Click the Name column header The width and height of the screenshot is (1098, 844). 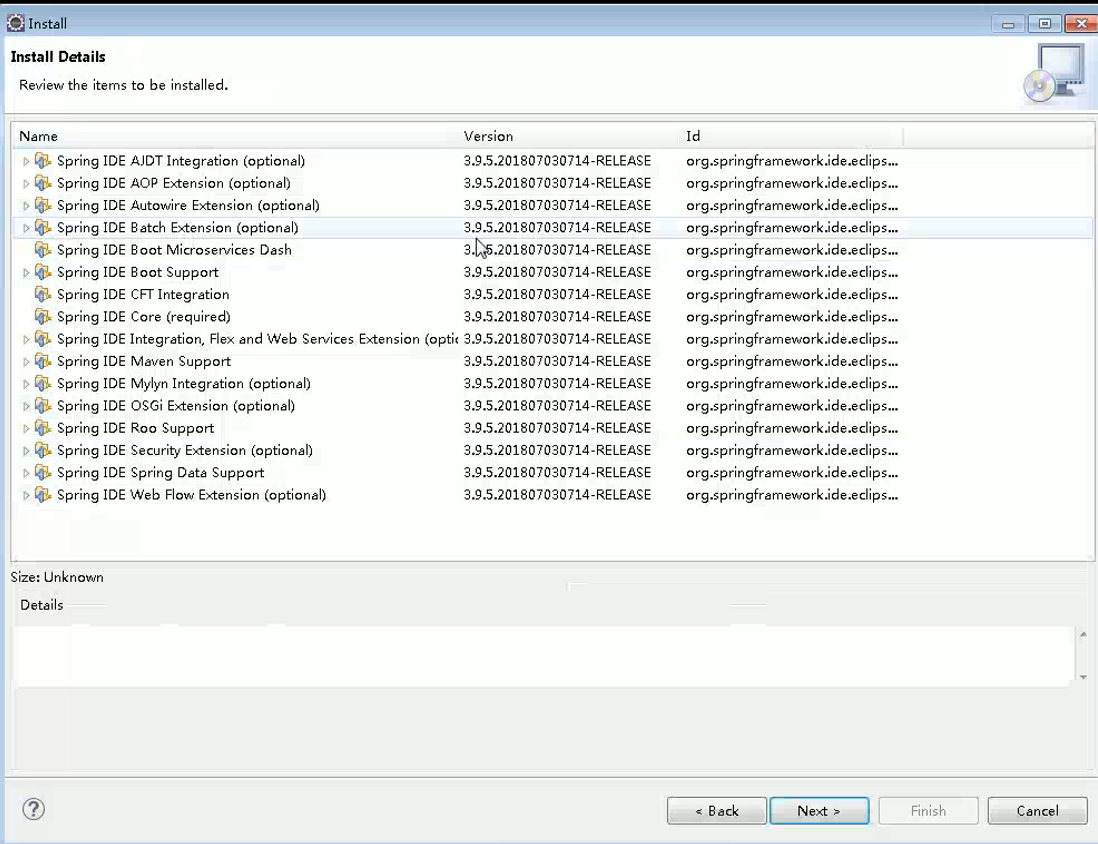pos(235,136)
